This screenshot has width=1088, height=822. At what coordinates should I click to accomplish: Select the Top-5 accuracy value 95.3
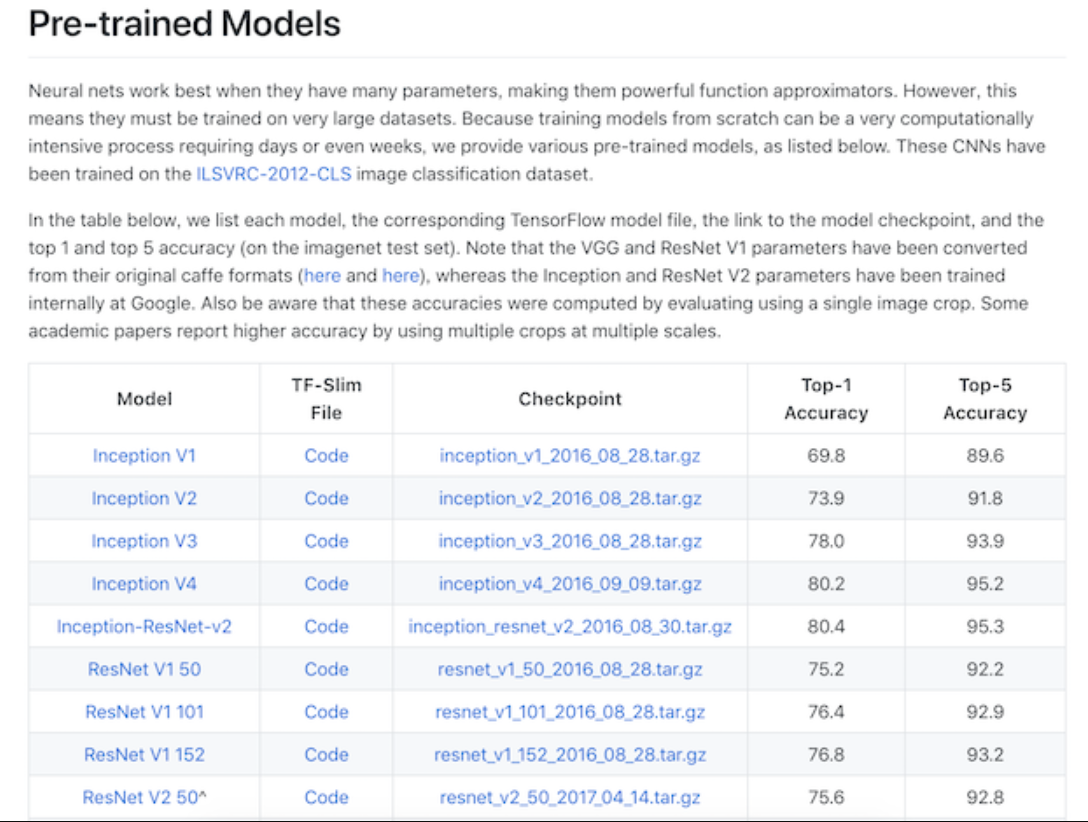point(985,626)
